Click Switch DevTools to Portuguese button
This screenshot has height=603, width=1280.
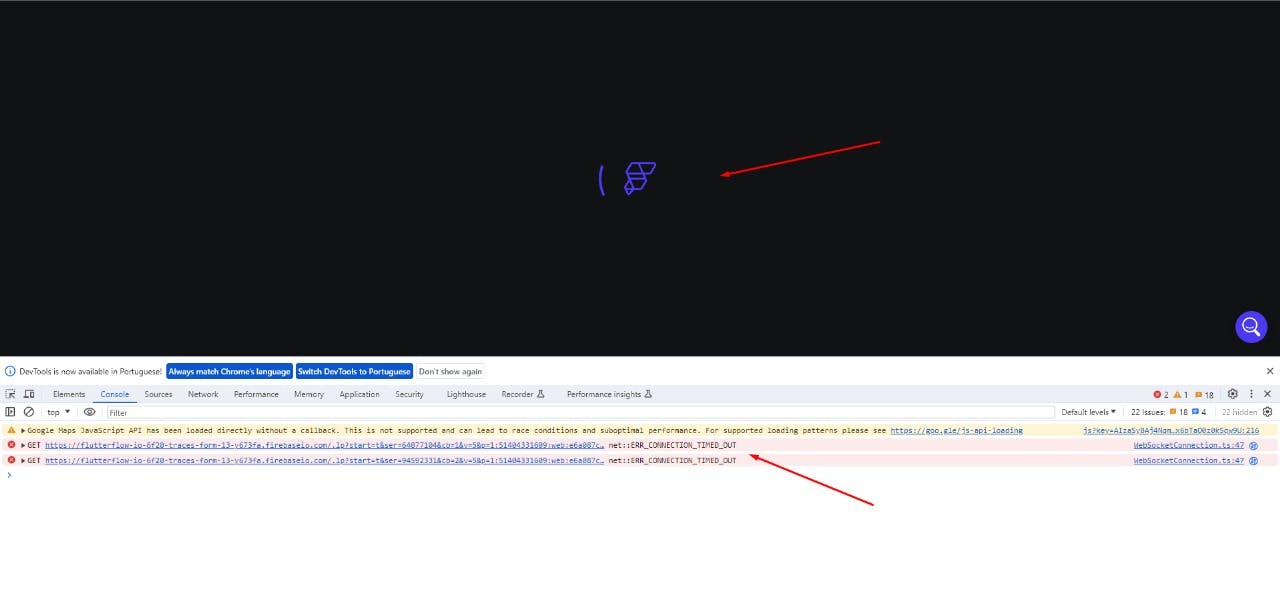coord(354,371)
